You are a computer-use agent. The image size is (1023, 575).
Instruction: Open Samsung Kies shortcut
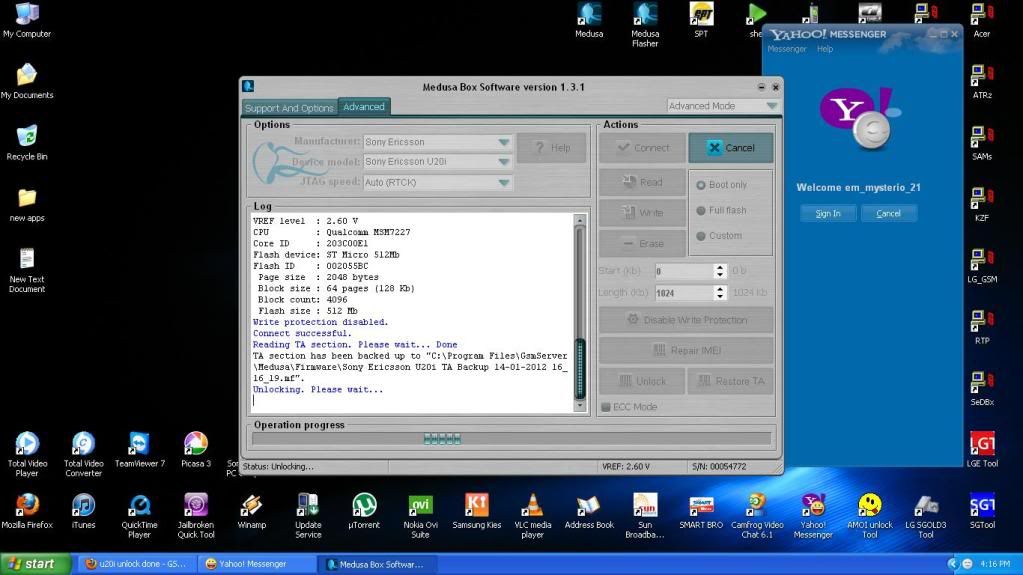[476, 511]
